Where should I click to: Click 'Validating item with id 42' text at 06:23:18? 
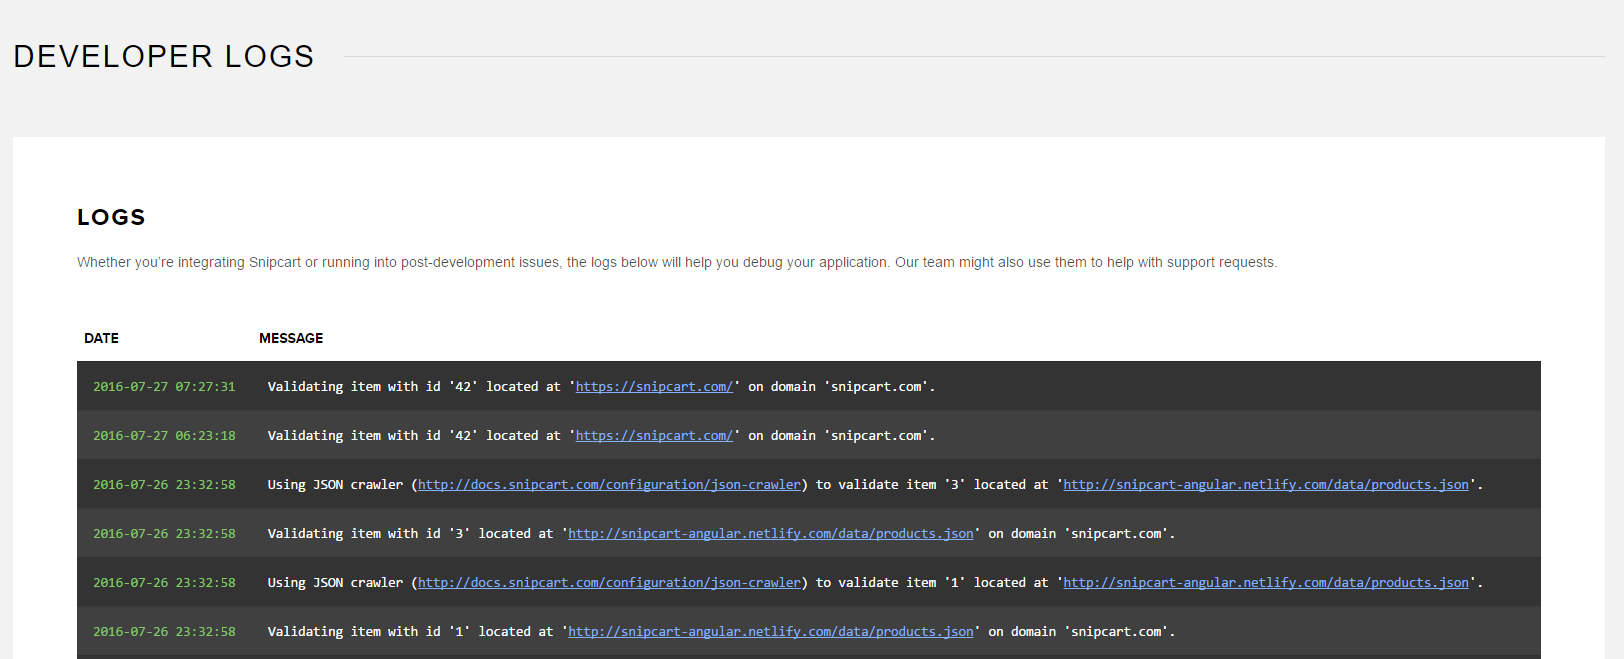pos(371,435)
